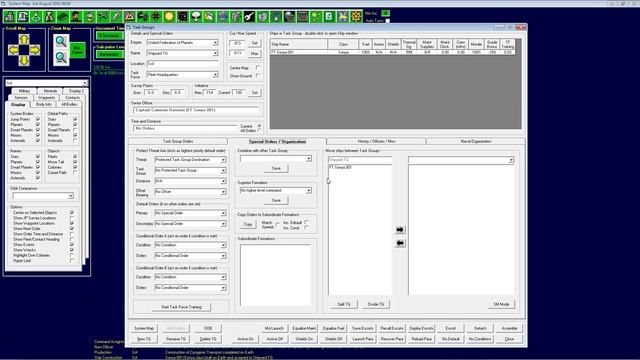The height and width of the screenshot is (360, 640).
Task: Click the red crosshair icon in toolbar
Action: [x=156, y=17]
